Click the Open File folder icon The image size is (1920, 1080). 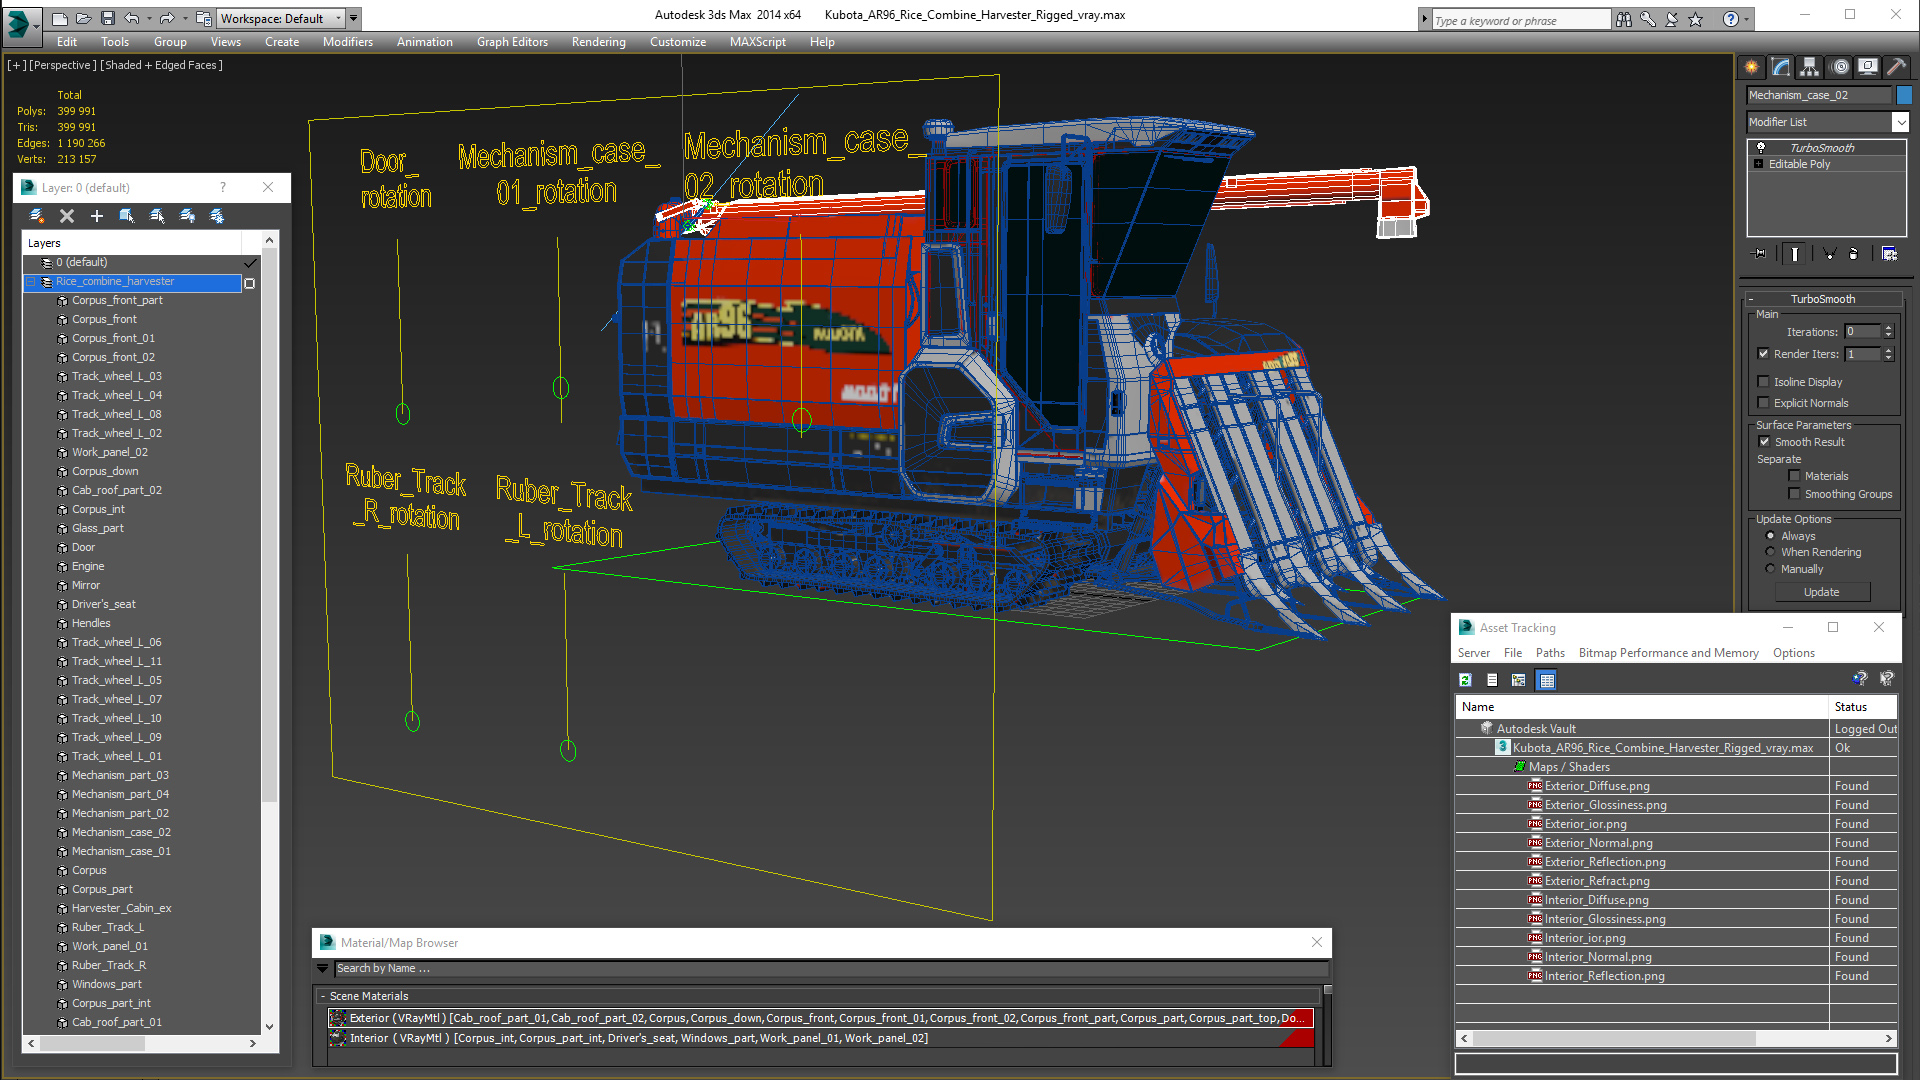point(83,18)
